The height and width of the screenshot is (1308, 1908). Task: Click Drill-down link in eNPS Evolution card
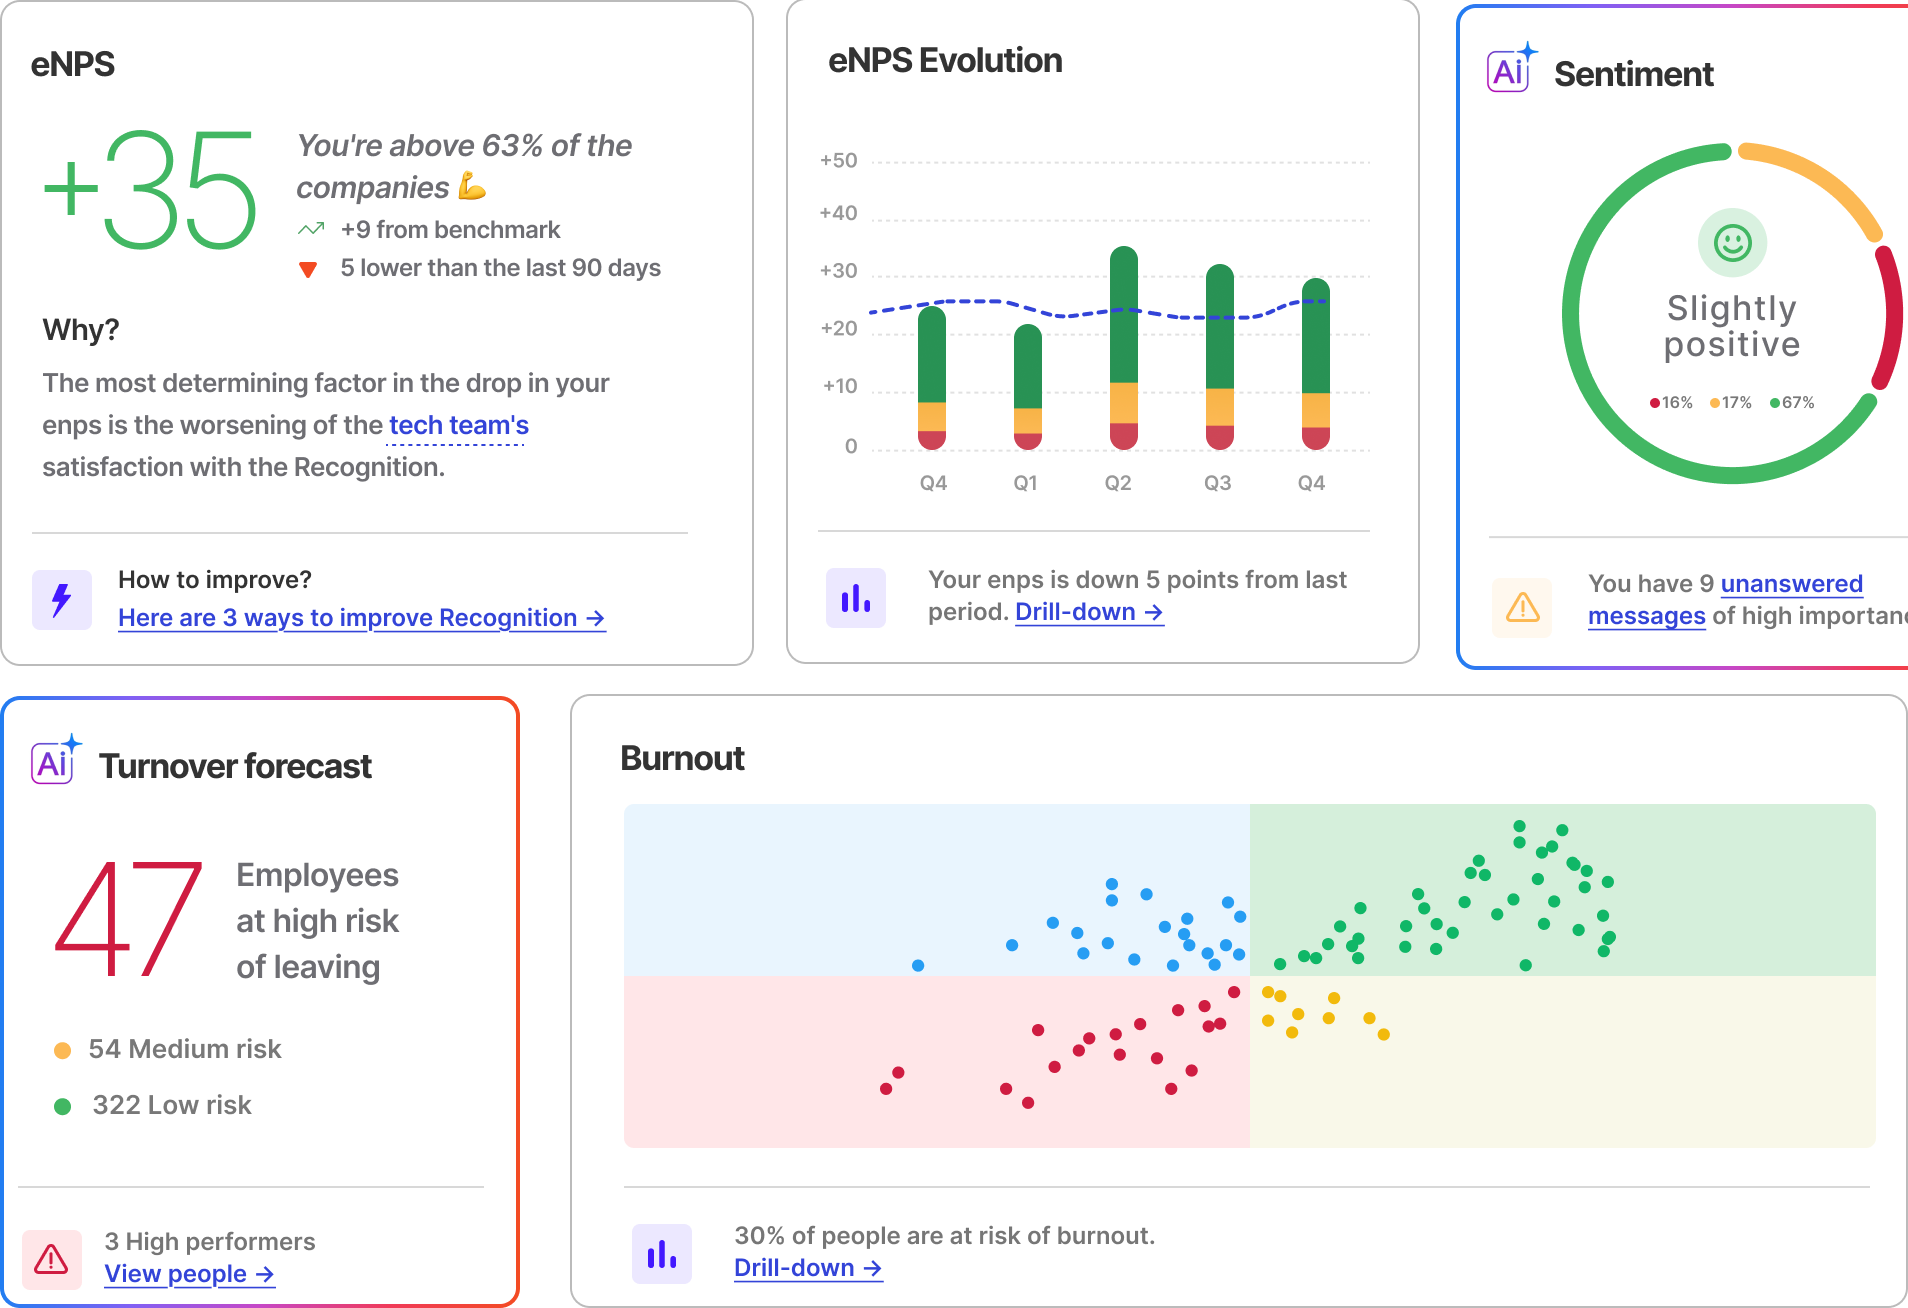pyautogui.click(x=1088, y=612)
